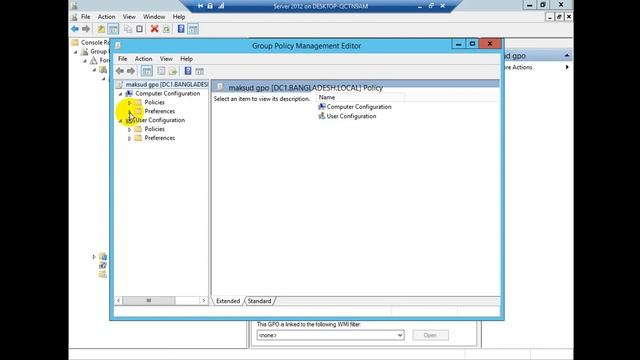
Task: Expand More Actions arrow in the Actions pane
Action: pos(567,67)
